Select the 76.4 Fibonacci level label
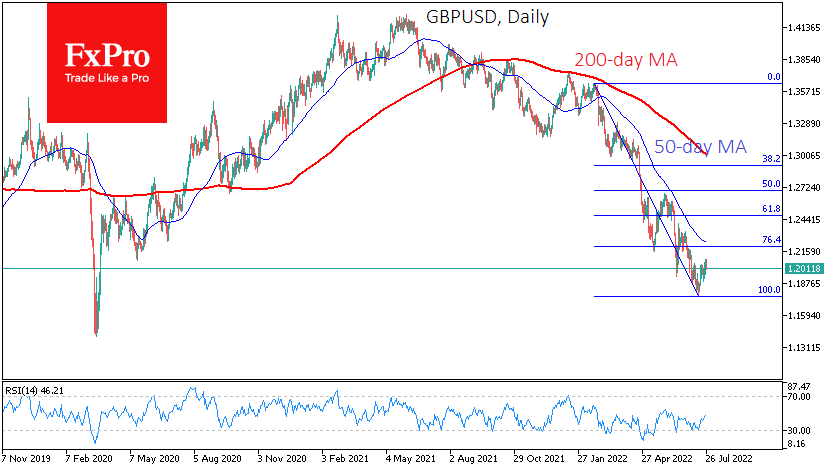Viewport: 835px width, 470px height. coord(771,240)
